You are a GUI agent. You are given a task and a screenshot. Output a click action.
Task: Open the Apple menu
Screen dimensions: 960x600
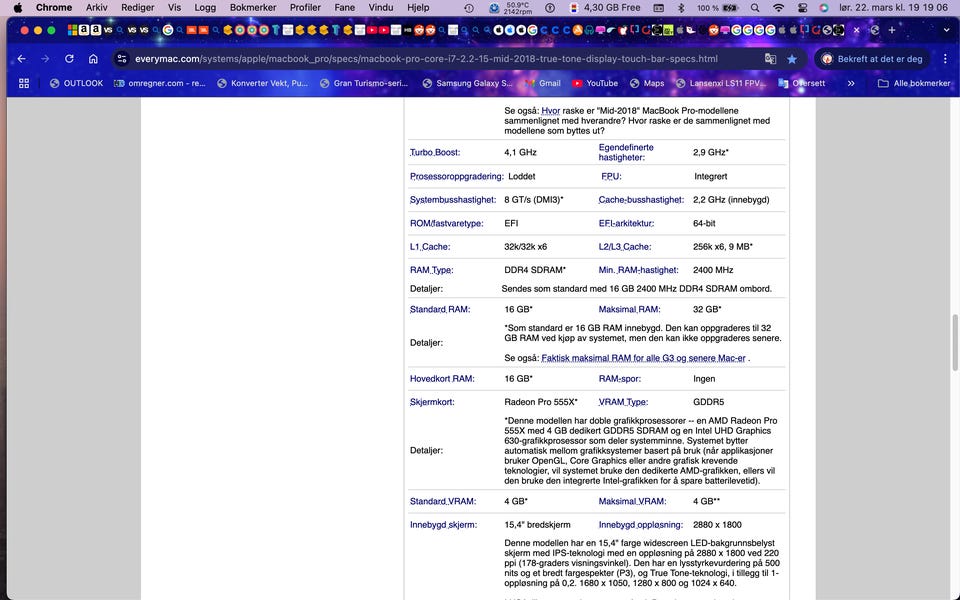[18, 8]
